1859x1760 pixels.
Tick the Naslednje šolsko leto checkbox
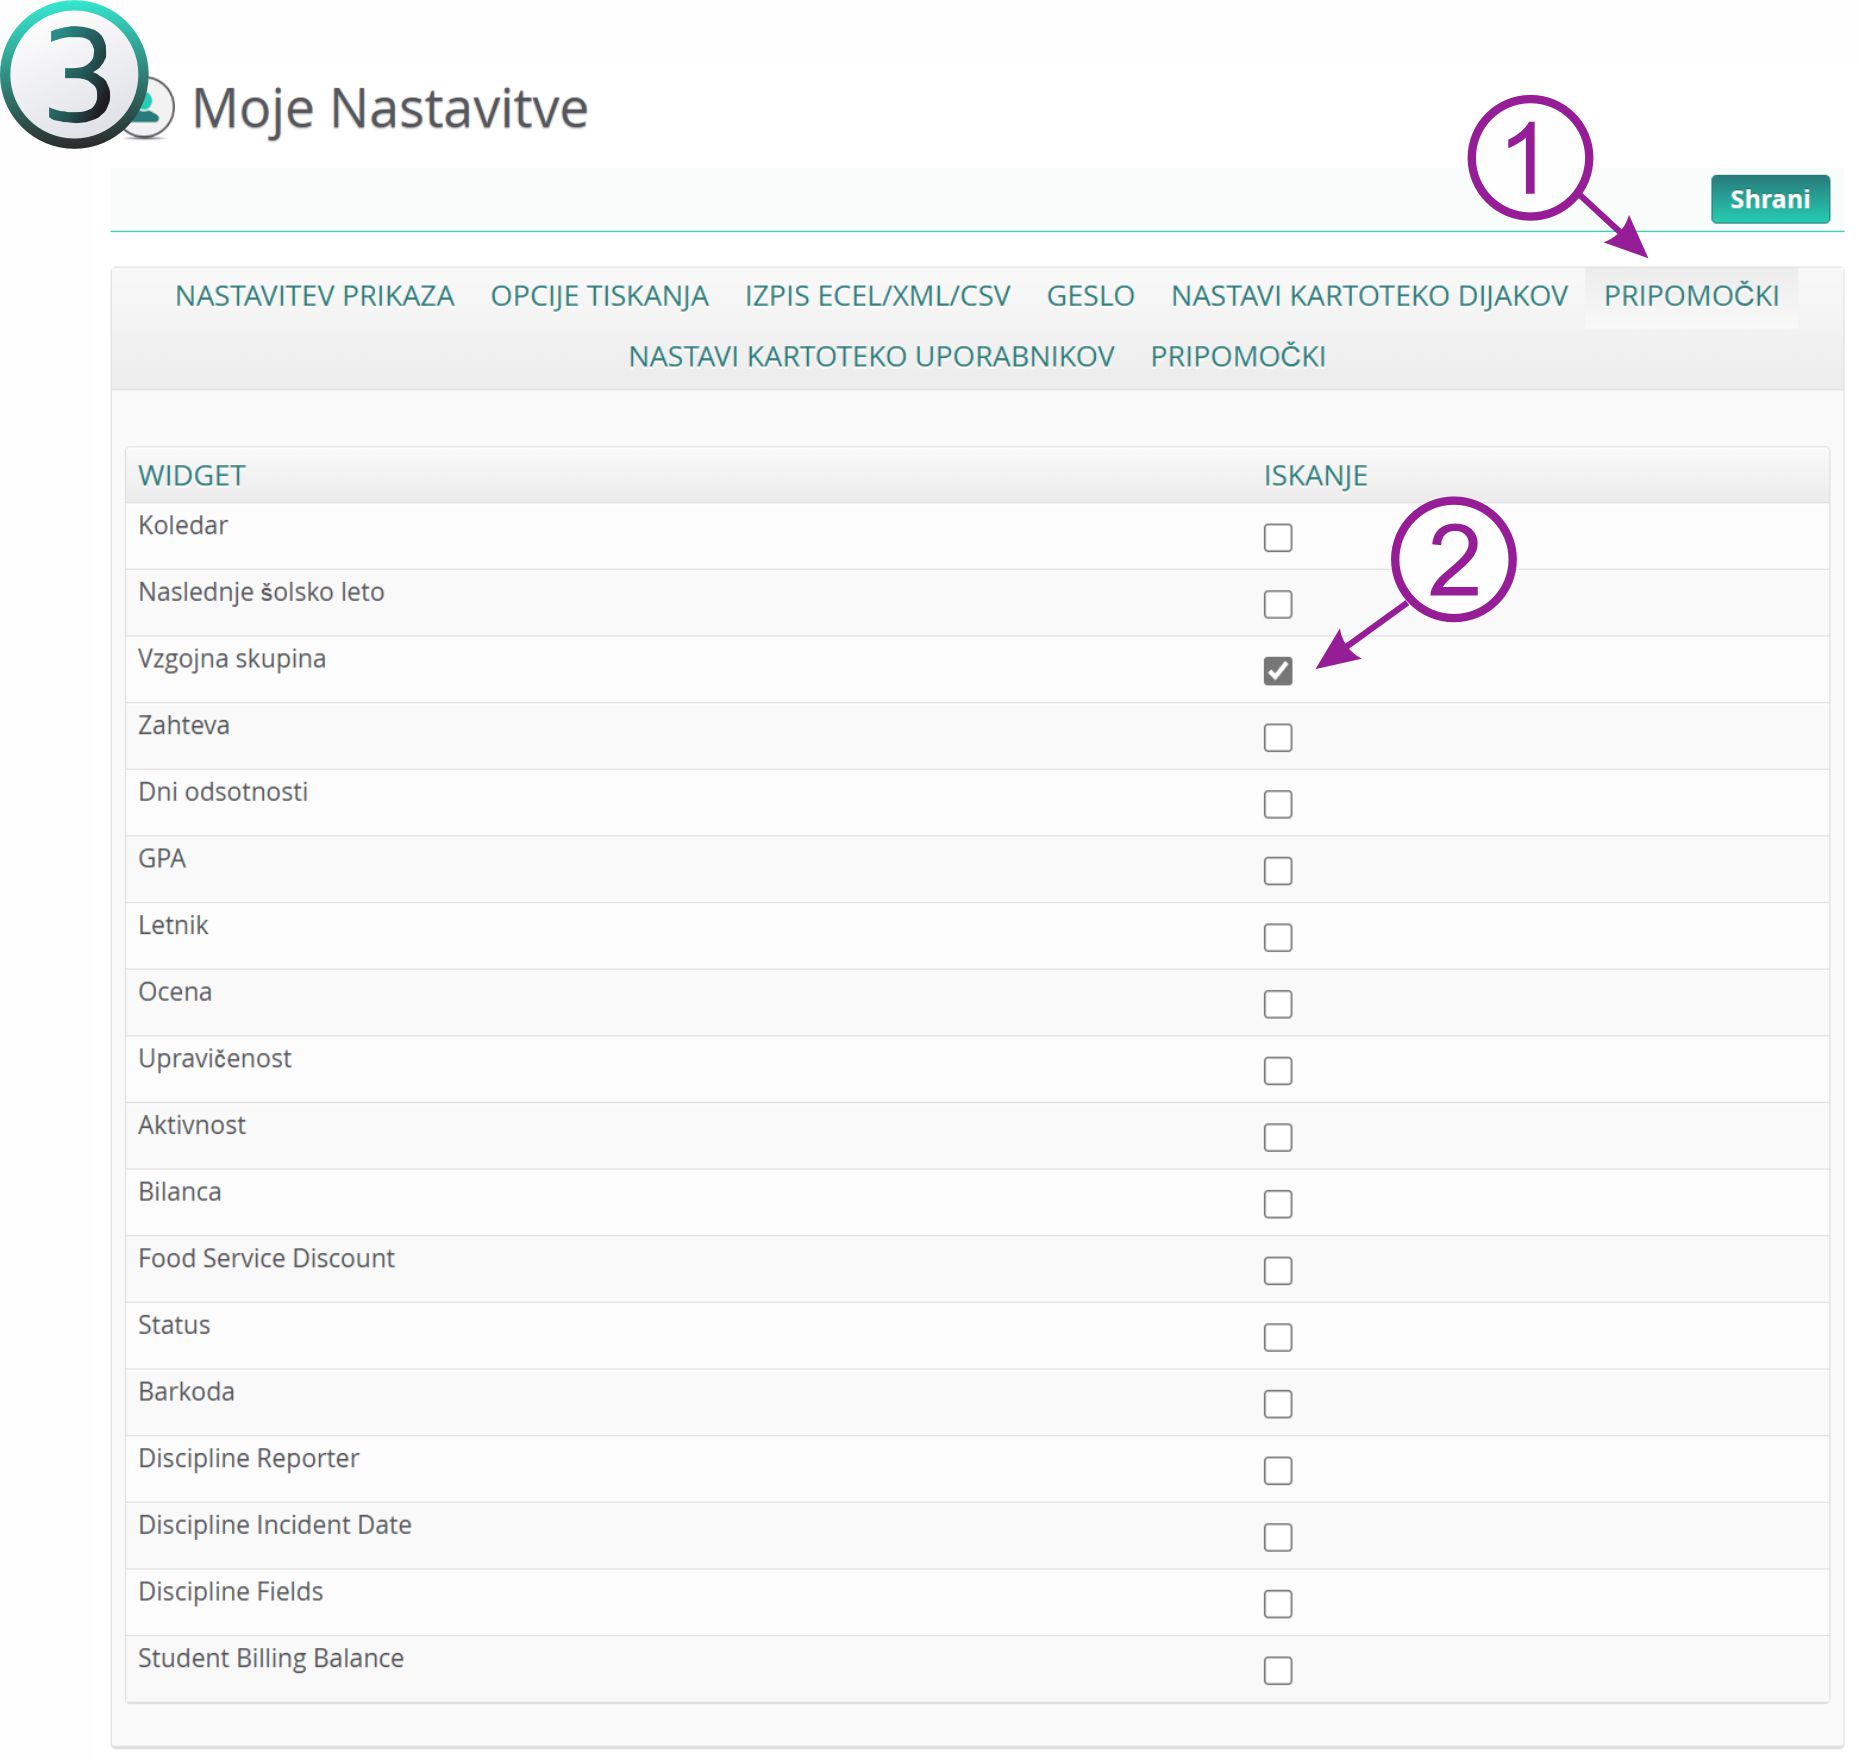(1277, 605)
